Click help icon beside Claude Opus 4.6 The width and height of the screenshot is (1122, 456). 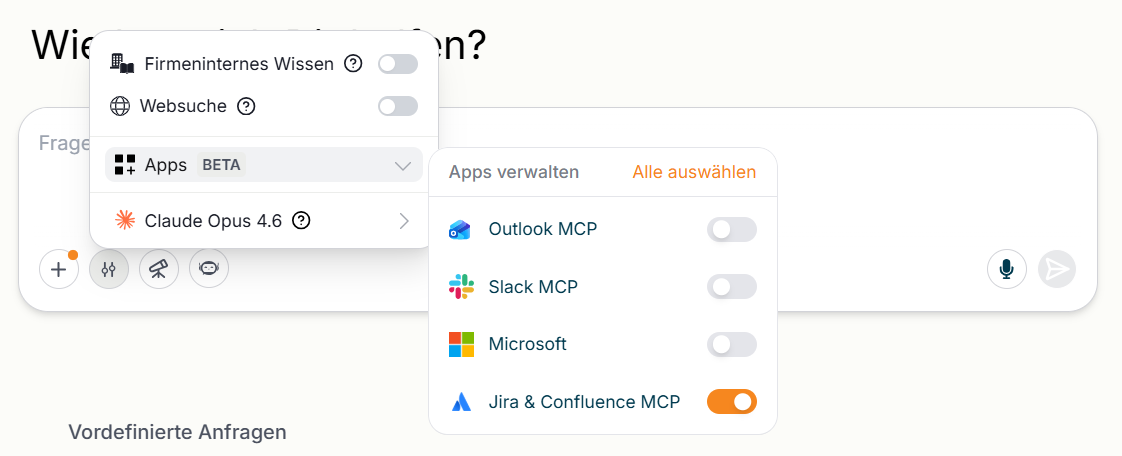(x=302, y=220)
